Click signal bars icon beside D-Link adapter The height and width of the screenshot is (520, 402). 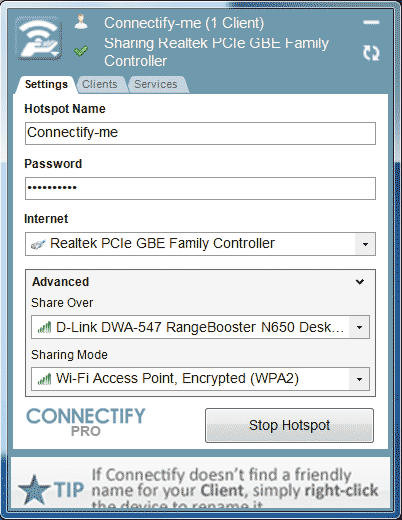(x=44, y=328)
